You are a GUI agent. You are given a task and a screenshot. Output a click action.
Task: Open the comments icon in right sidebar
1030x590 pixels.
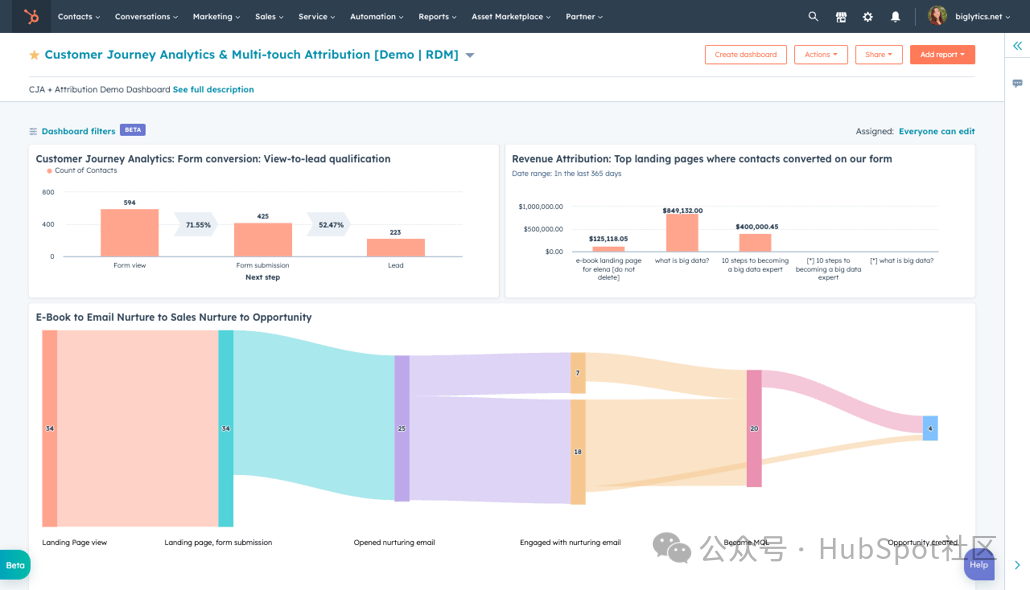[x=1017, y=83]
